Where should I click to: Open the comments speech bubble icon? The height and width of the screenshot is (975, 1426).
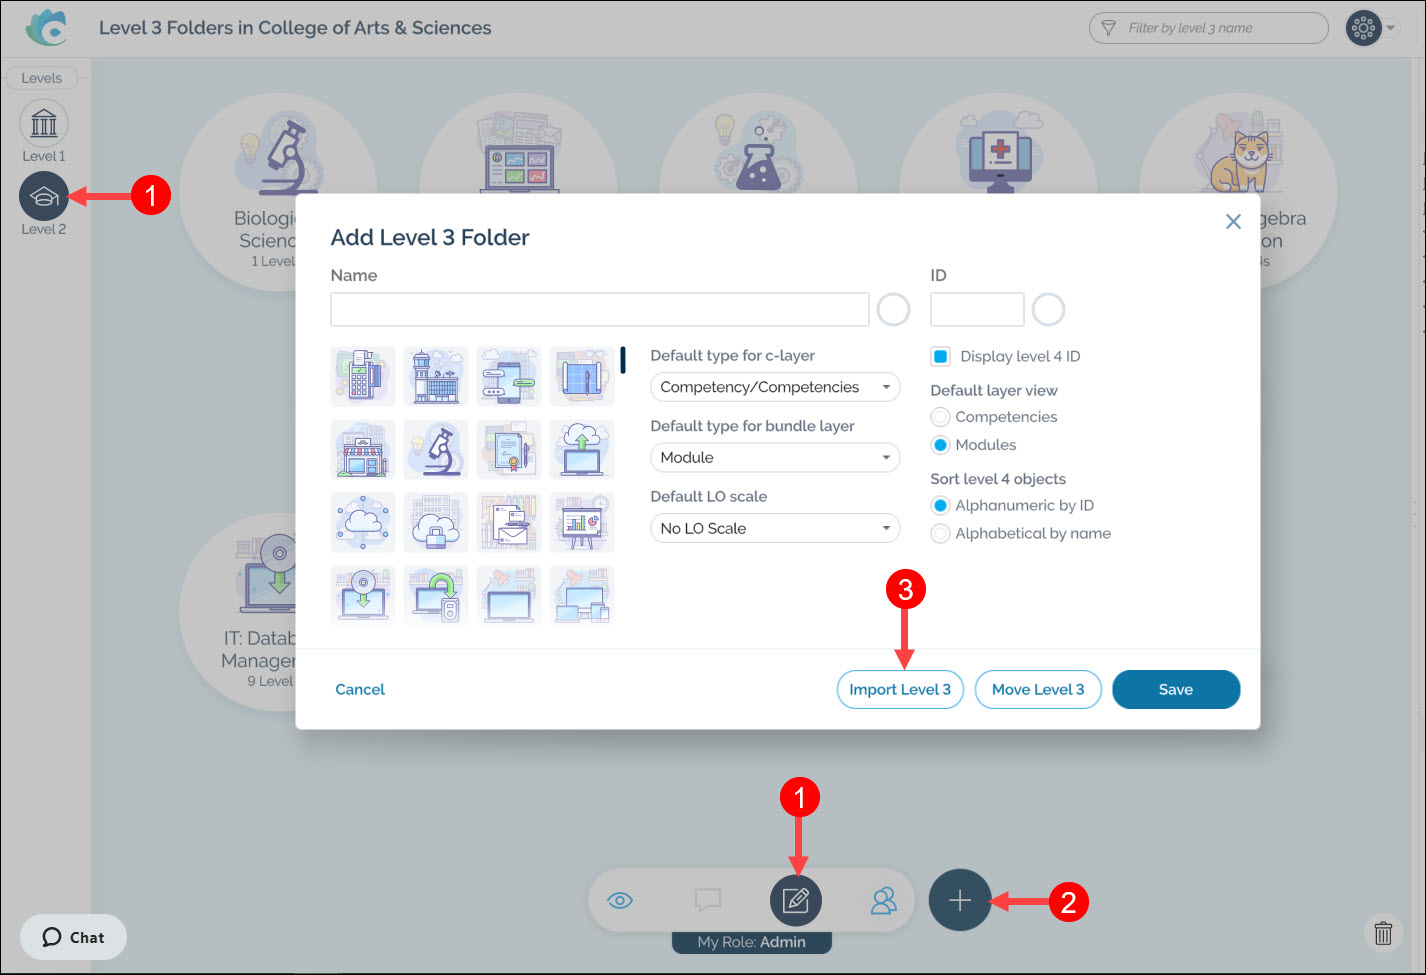click(708, 901)
